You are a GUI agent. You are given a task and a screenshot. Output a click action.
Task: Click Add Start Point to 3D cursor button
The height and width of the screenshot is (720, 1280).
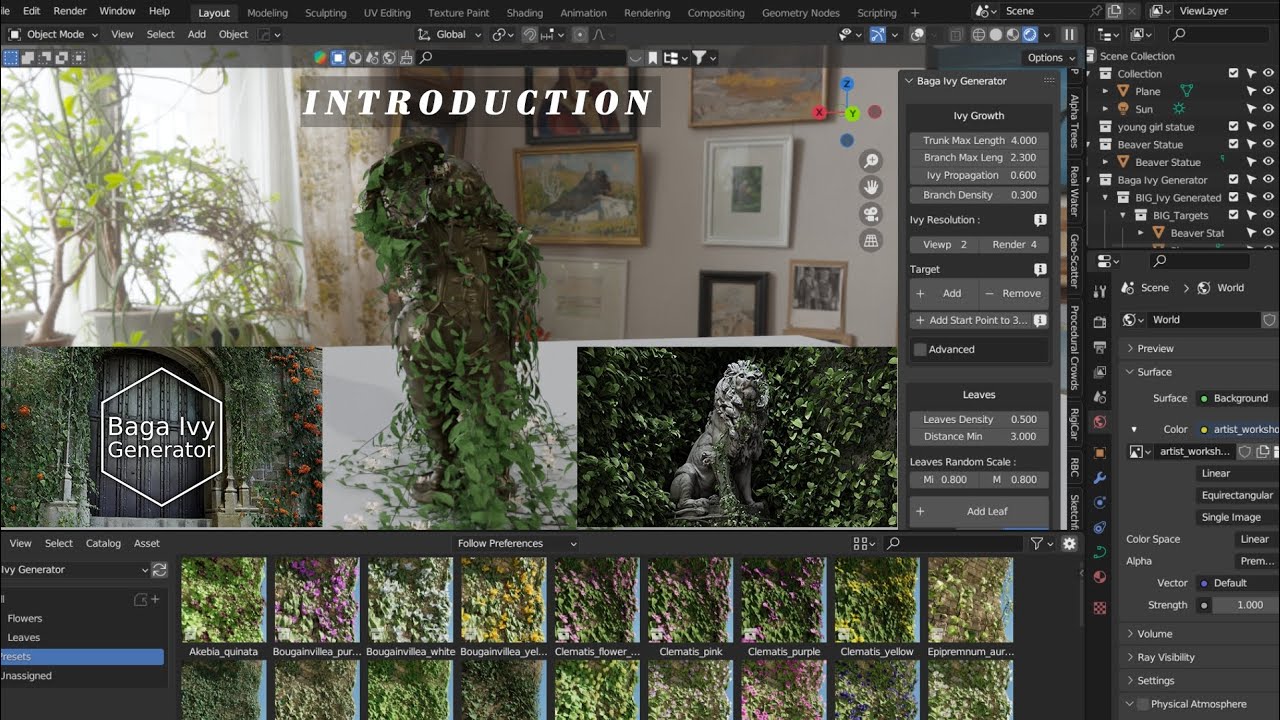click(x=970, y=320)
